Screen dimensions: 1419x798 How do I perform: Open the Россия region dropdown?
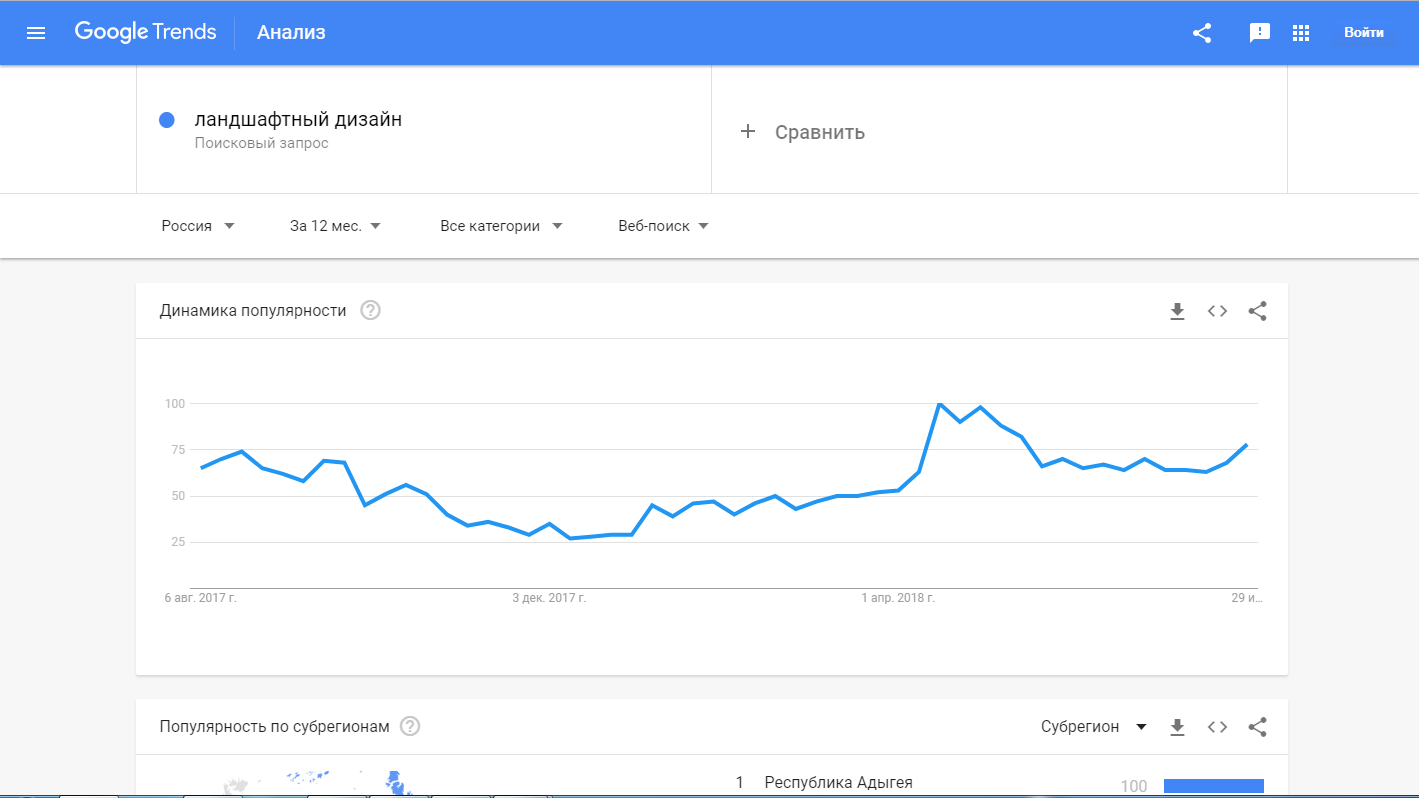pyautogui.click(x=198, y=226)
